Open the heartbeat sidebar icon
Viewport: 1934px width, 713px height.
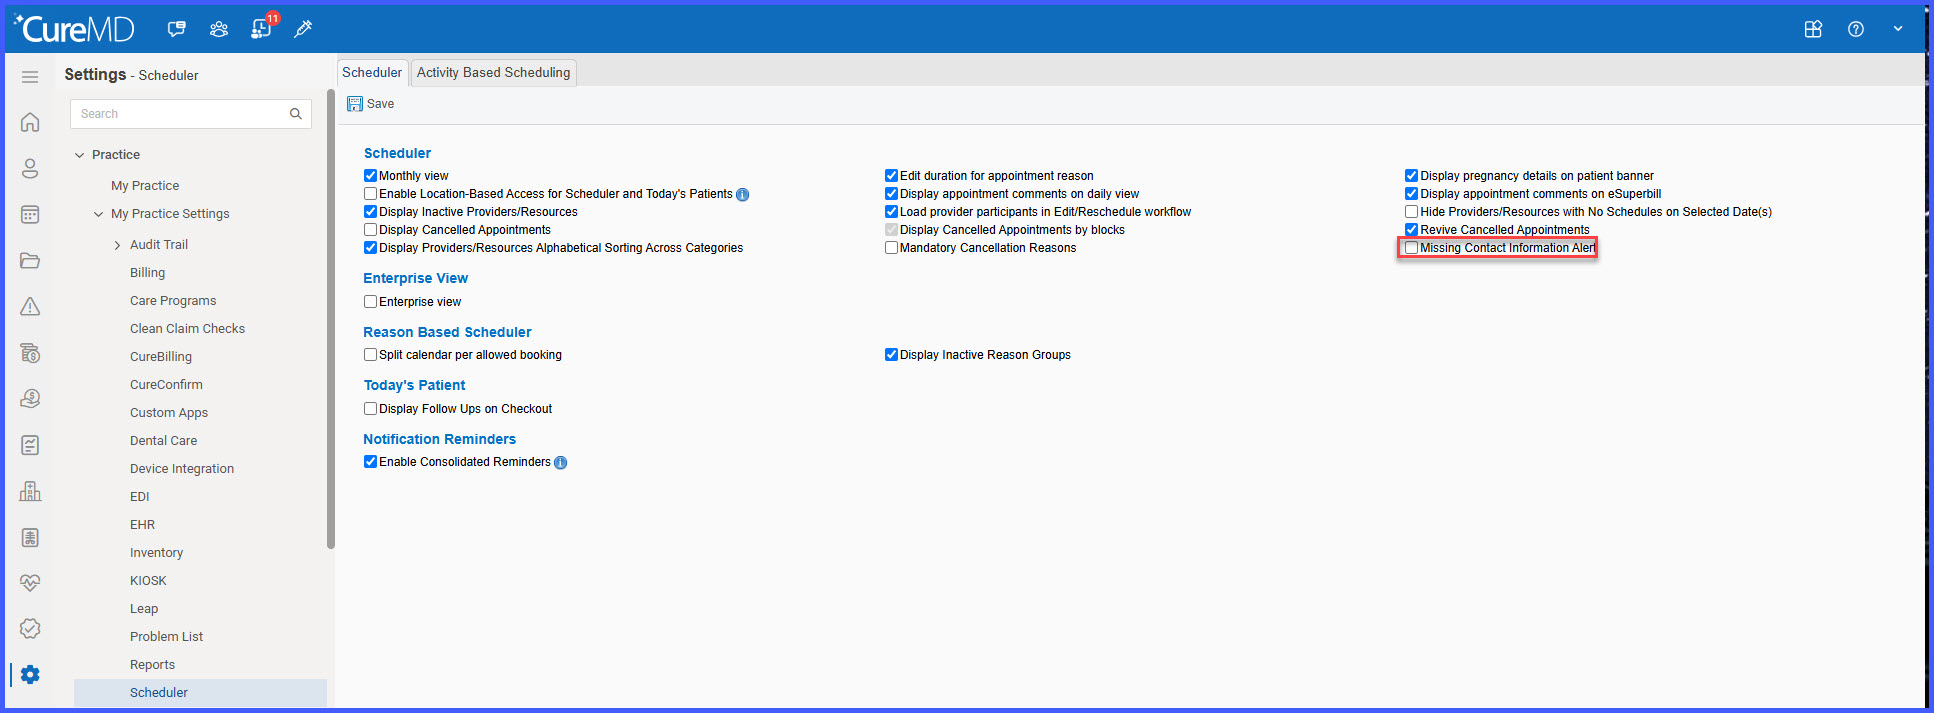[x=30, y=583]
